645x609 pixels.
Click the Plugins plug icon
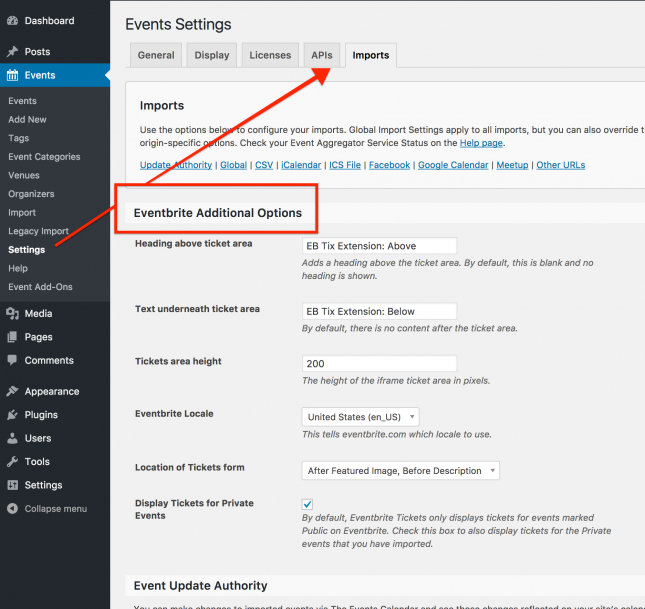[12, 414]
